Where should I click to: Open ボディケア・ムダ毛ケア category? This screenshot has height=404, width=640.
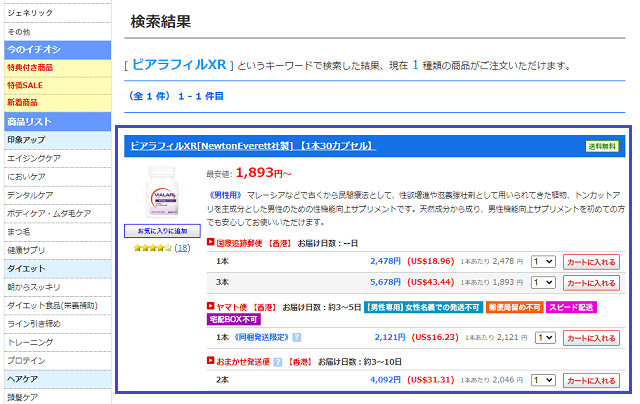pos(58,213)
